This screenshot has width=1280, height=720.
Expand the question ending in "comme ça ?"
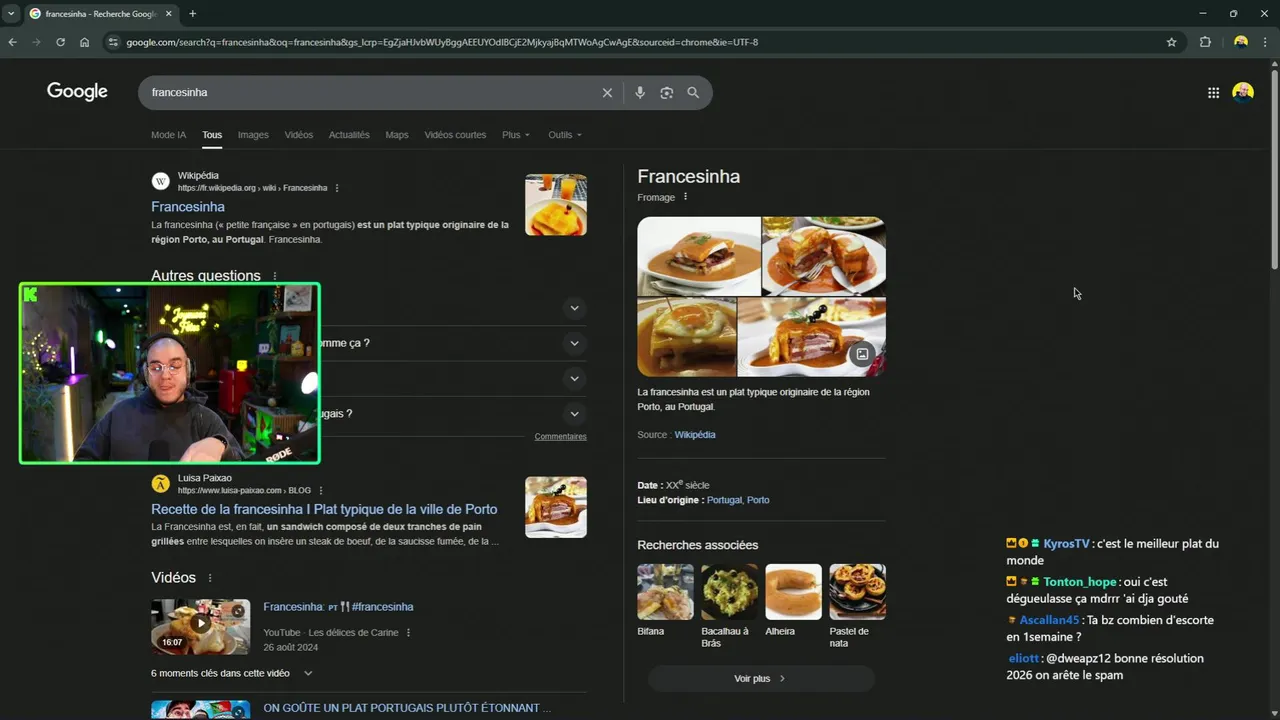[x=574, y=343]
